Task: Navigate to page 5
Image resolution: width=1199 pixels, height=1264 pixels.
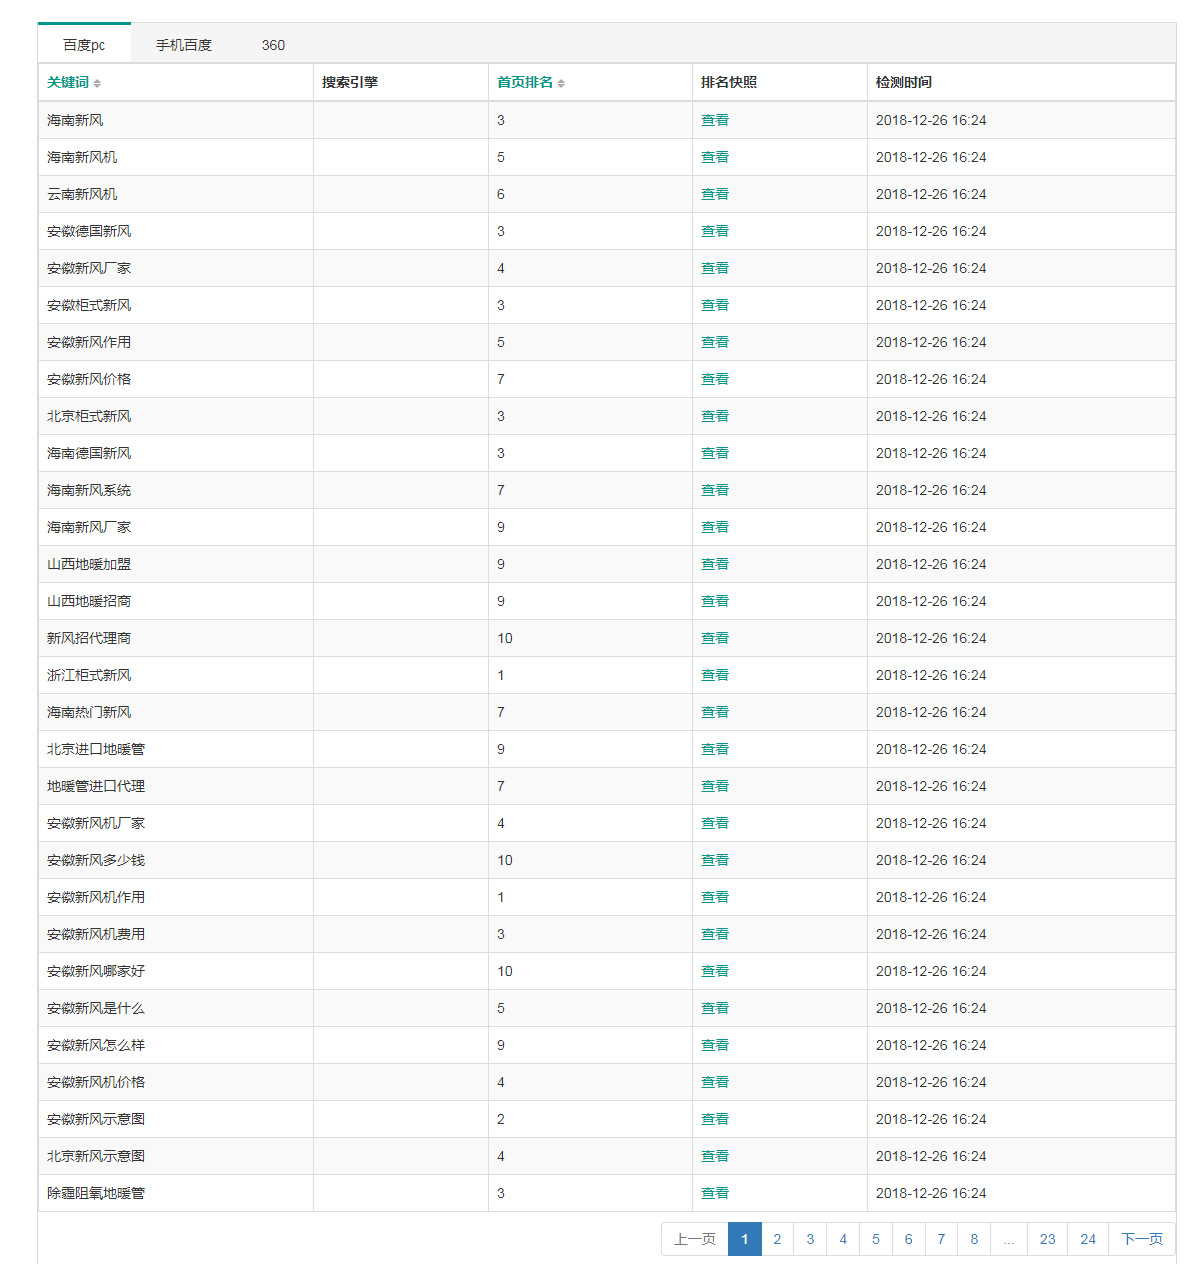Action: (x=875, y=1239)
